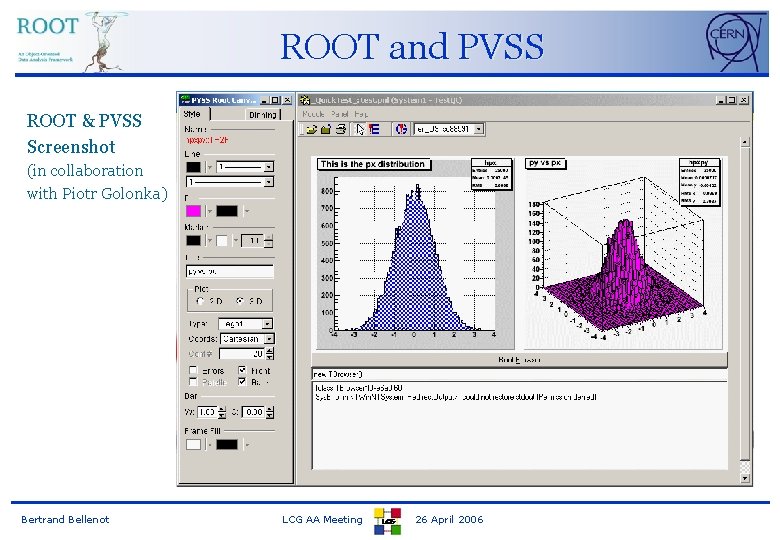The height and width of the screenshot is (540, 780).
Task: Click the red histogram name under Name
Action: pos(206,140)
